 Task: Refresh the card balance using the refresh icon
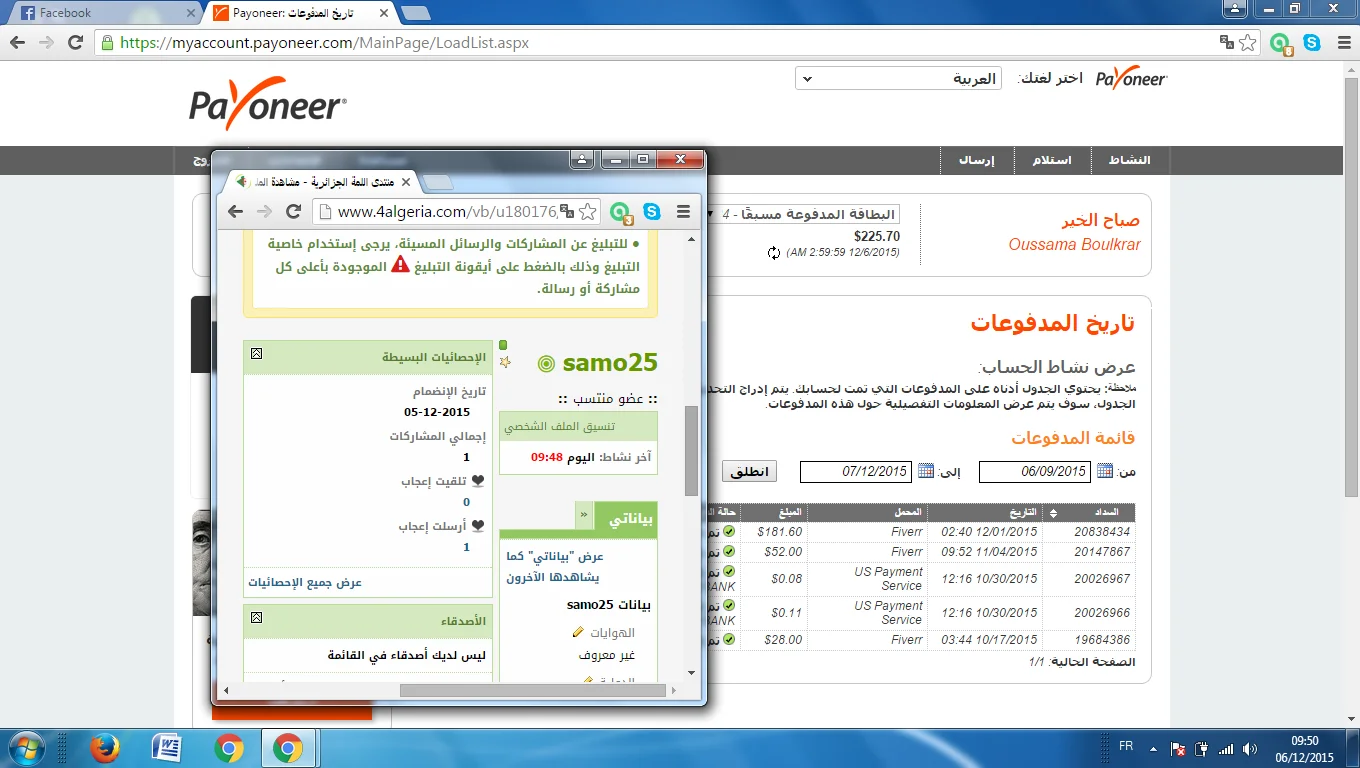773,253
